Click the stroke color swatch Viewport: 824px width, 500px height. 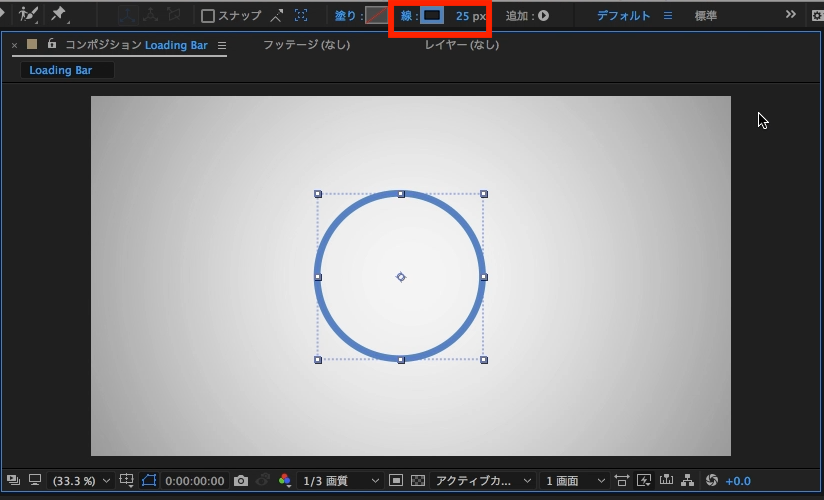pyautogui.click(x=432, y=15)
